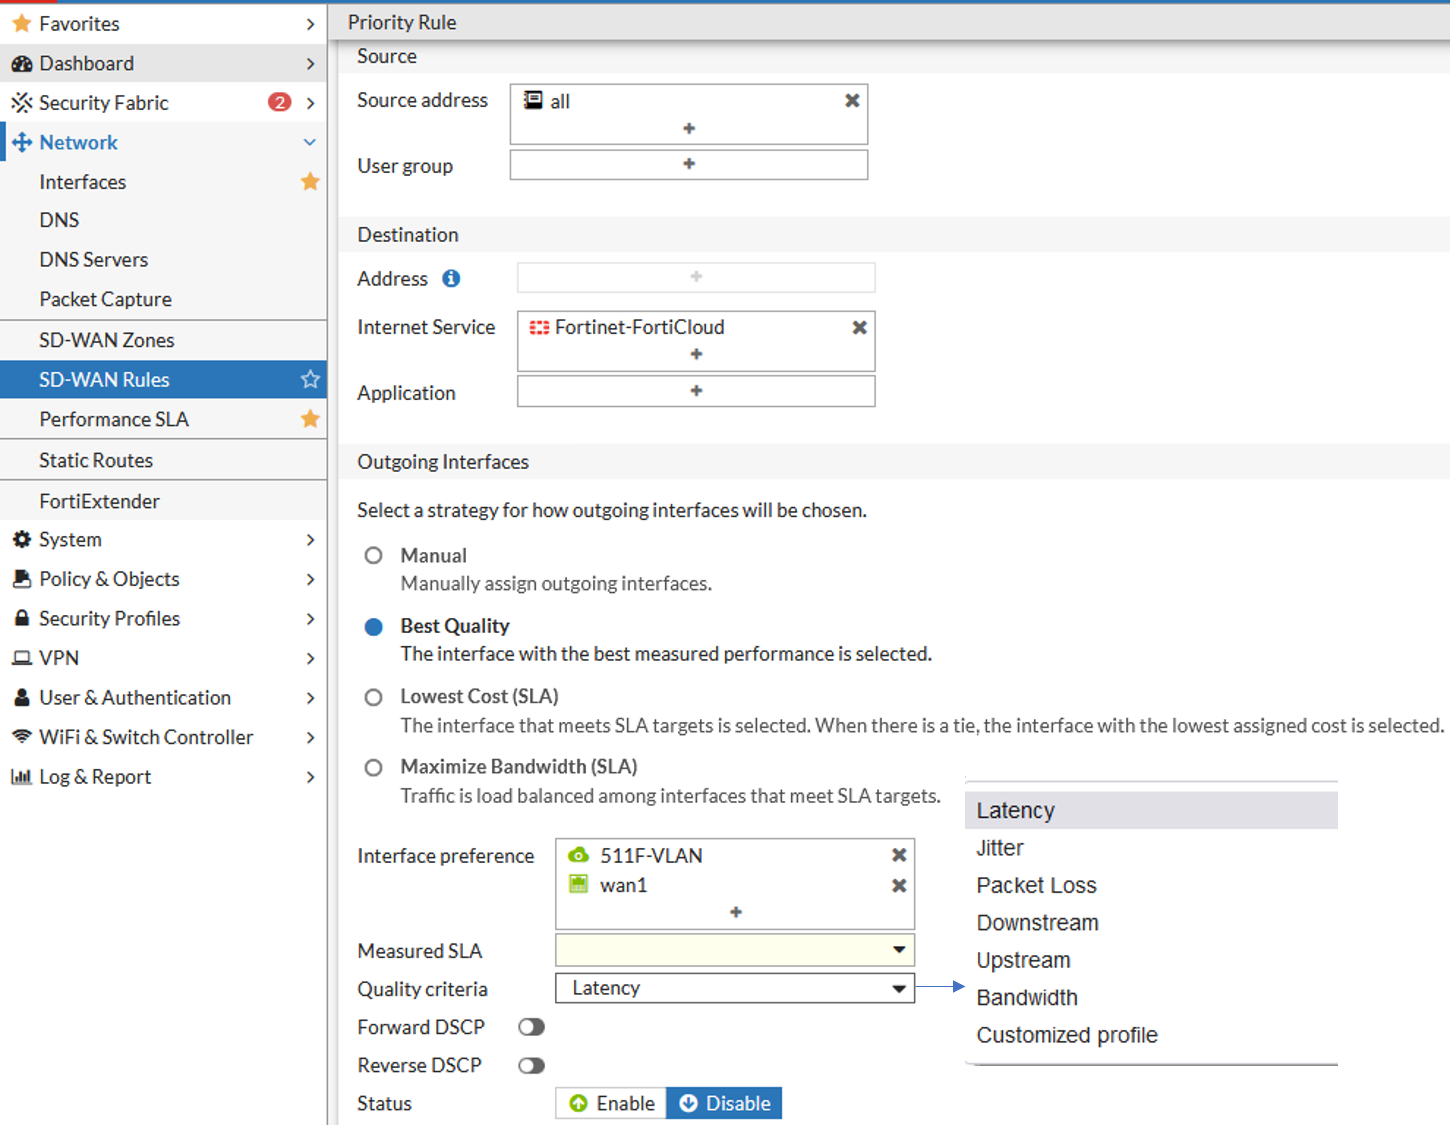Click the Dashboard gauge icon
1450x1125 pixels.
click(22, 63)
